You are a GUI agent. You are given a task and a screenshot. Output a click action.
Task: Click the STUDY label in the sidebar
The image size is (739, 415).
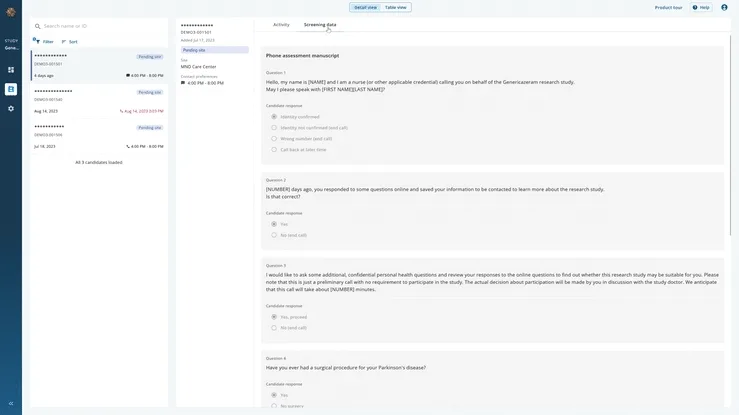coord(11,41)
